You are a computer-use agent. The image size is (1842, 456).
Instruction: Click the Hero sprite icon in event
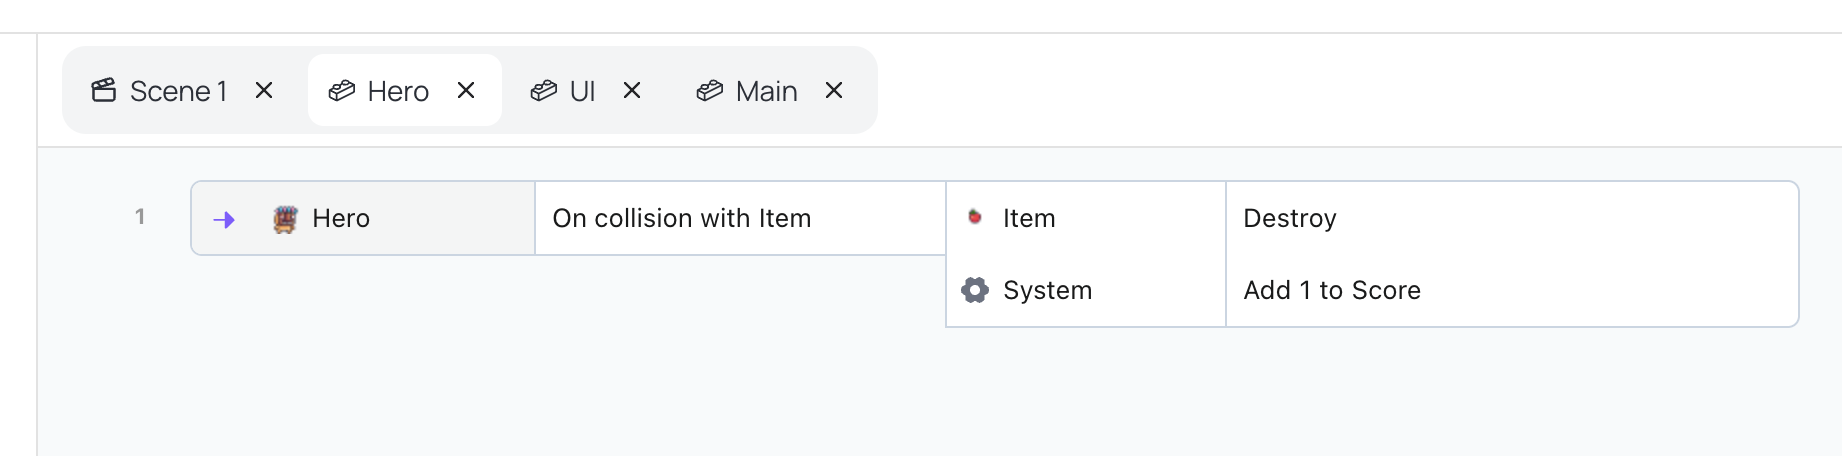click(285, 219)
